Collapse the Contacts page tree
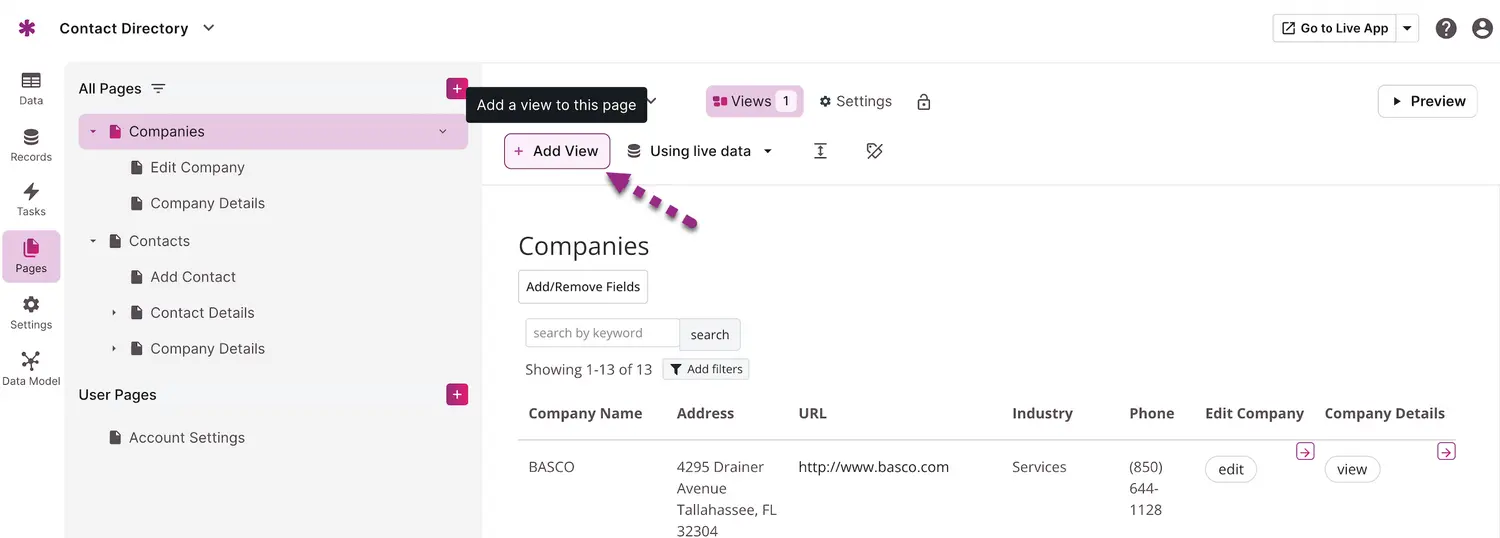The height and width of the screenshot is (538, 1500). [x=93, y=241]
